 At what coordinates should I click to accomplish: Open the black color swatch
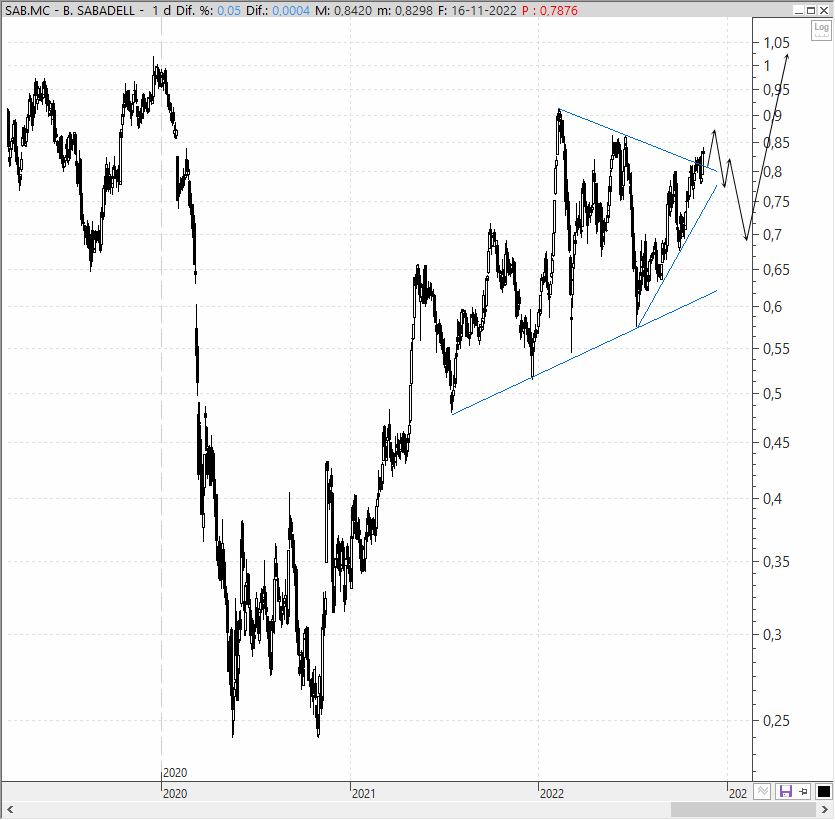click(x=823, y=791)
